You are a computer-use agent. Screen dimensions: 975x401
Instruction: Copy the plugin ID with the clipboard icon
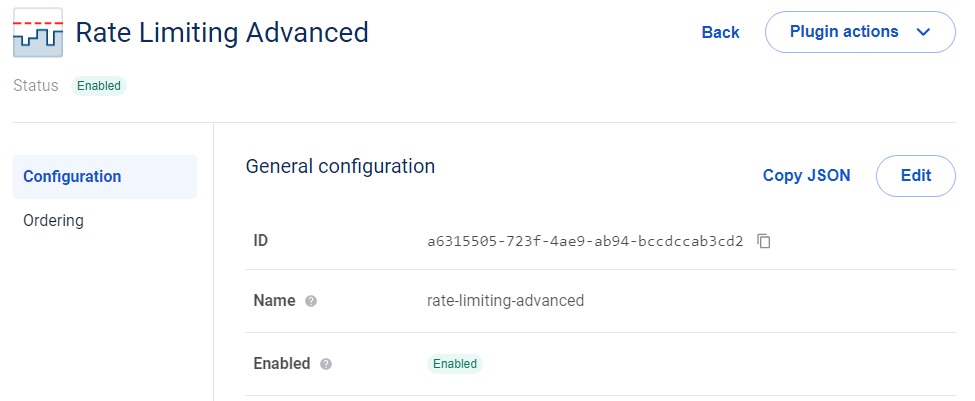click(764, 241)
